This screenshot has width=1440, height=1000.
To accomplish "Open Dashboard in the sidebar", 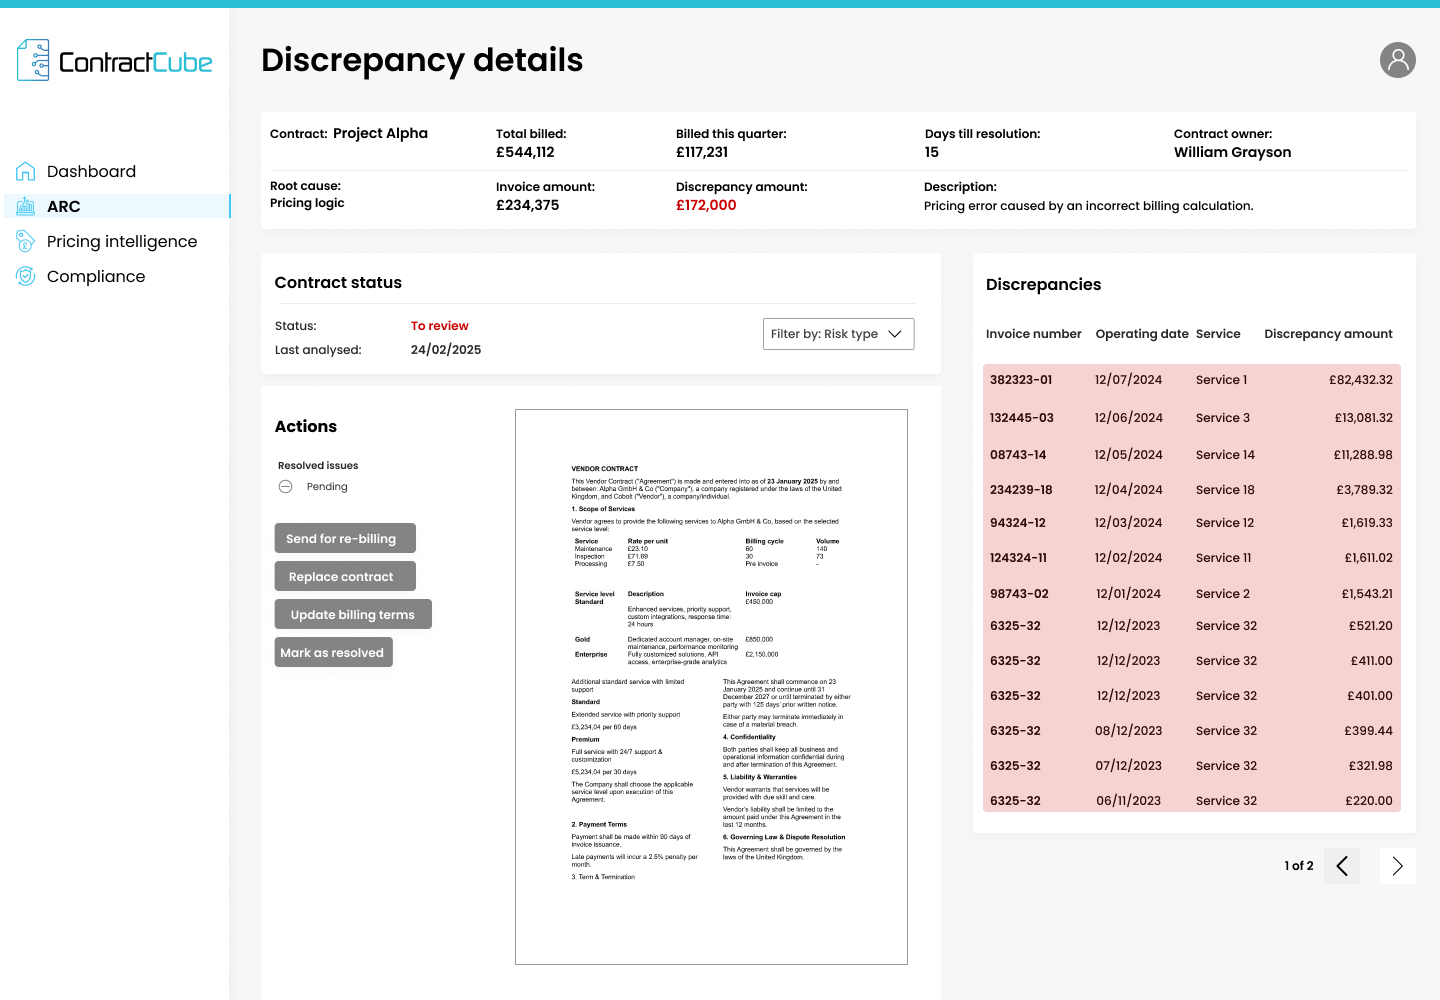I will click(x=91, y=171).
